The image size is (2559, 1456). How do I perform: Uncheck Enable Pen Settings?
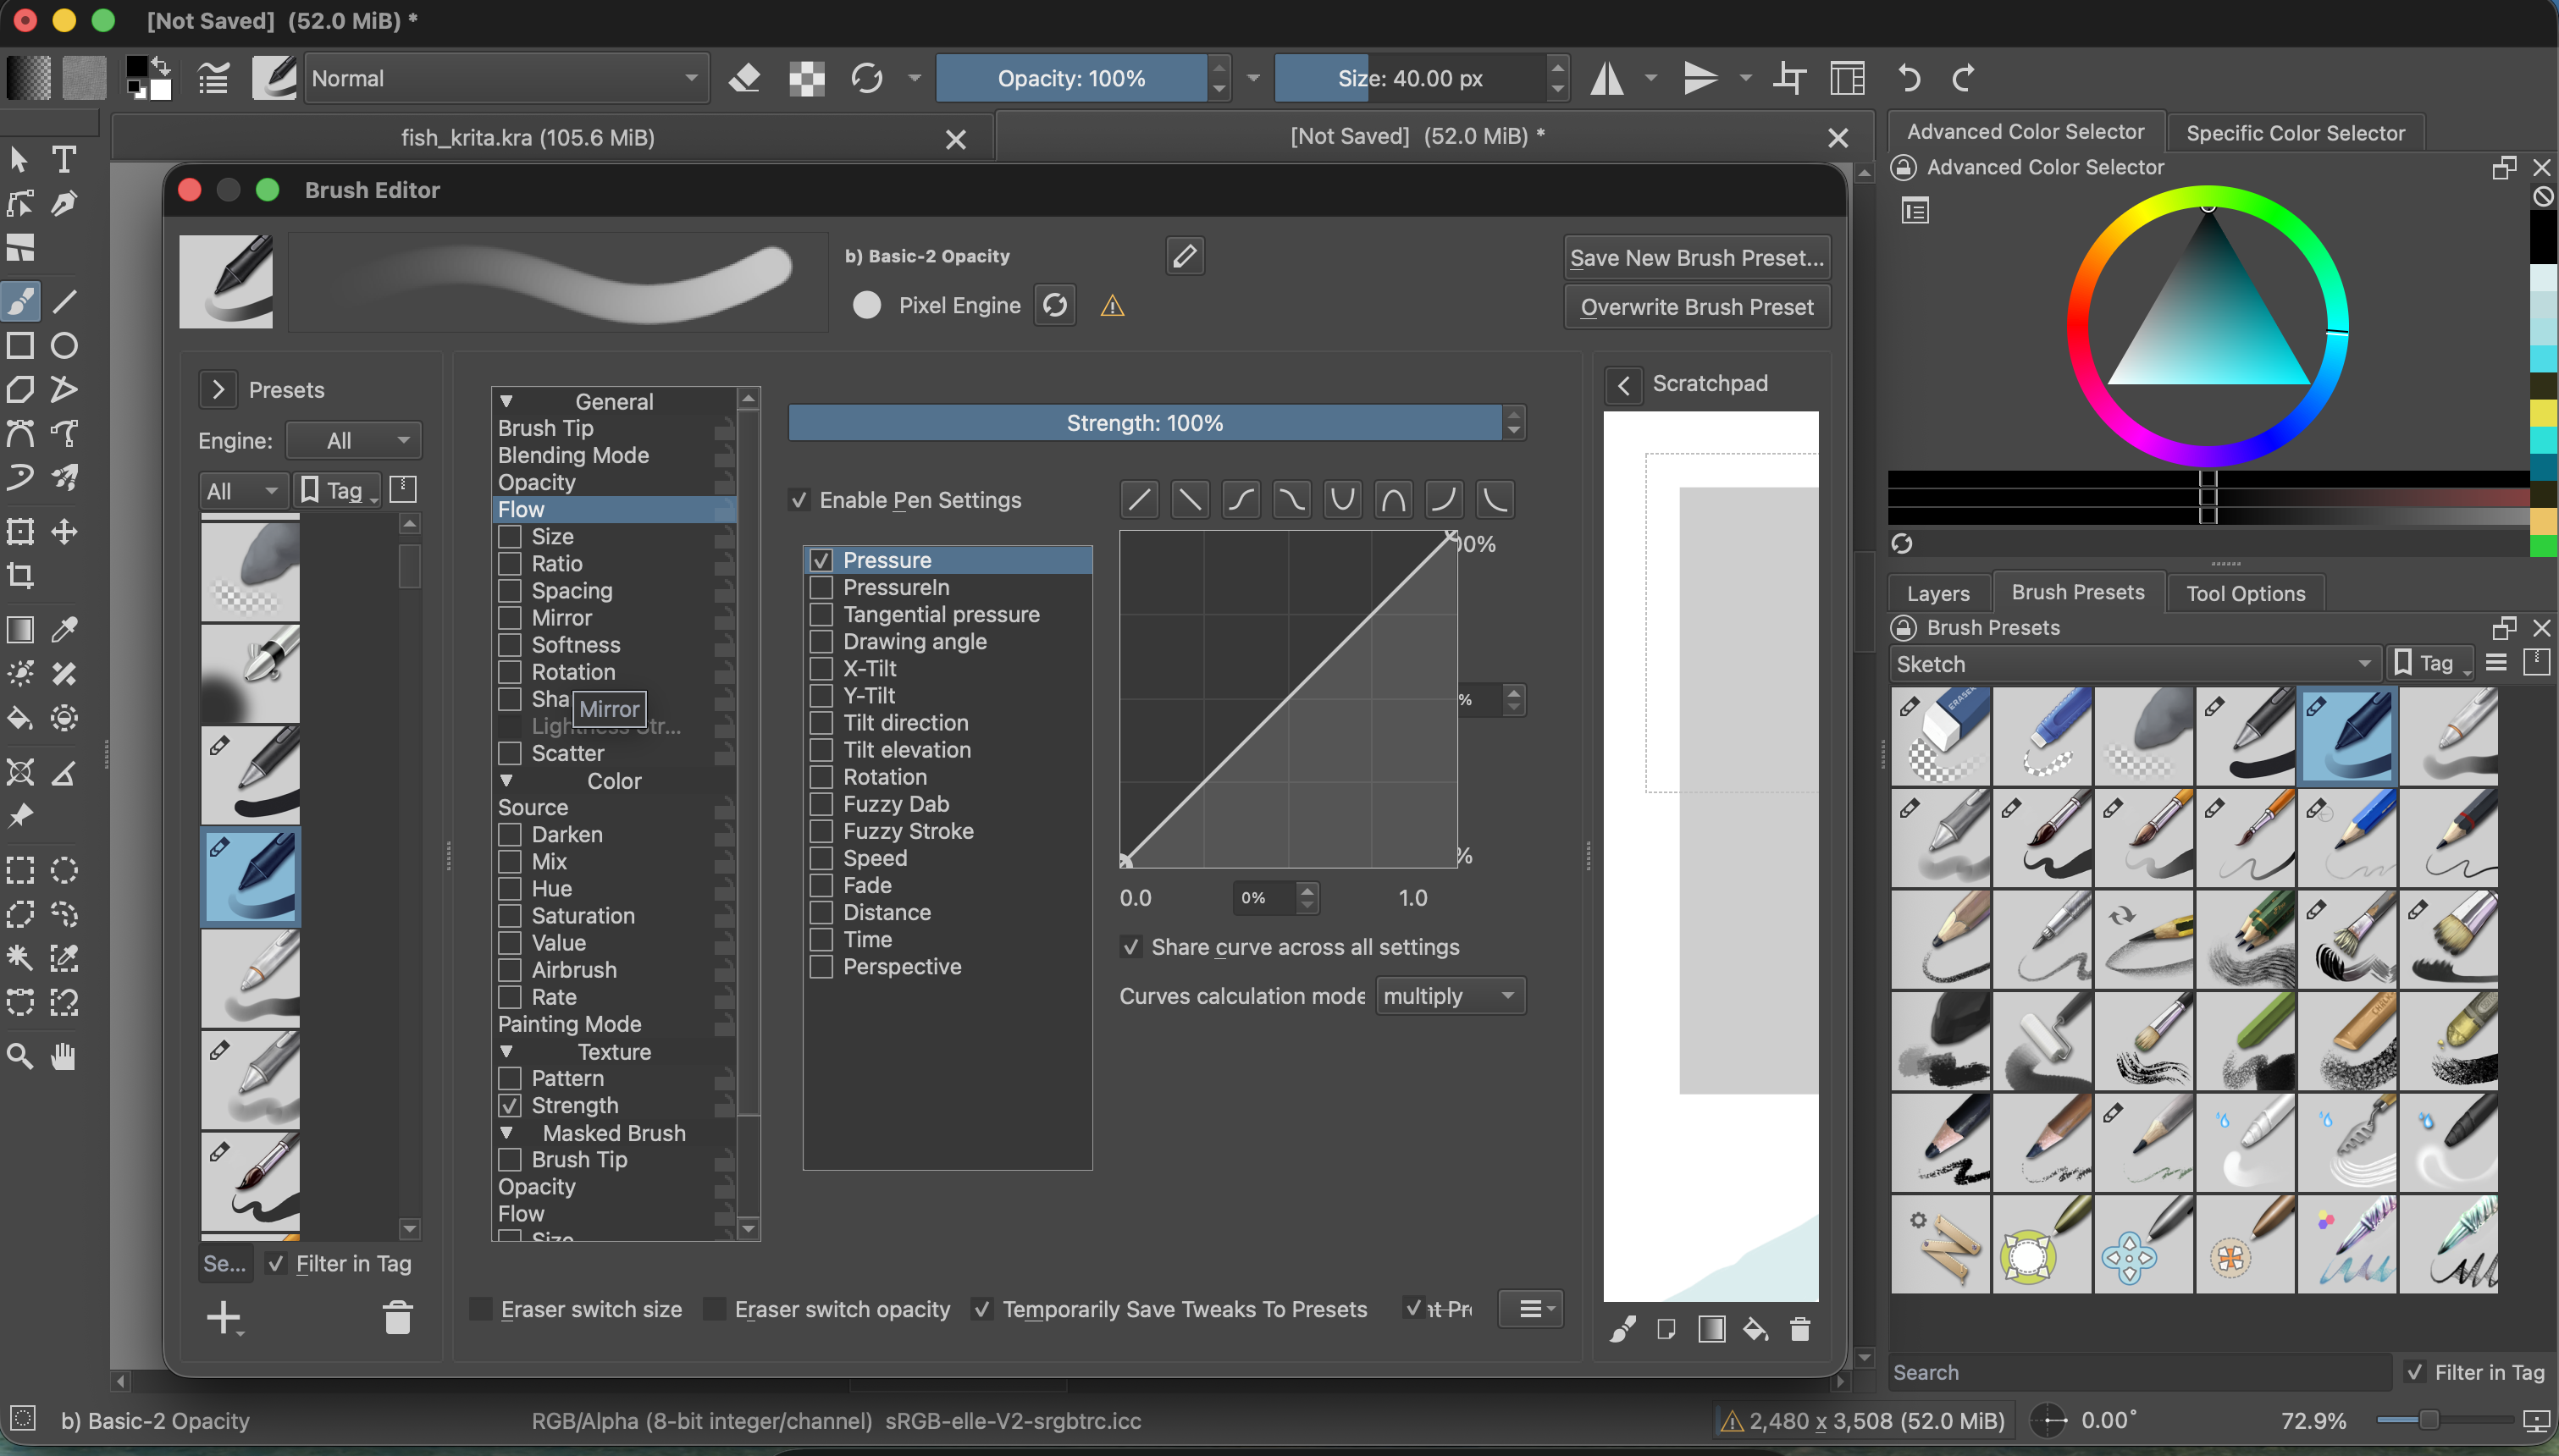tap(798, 500)
